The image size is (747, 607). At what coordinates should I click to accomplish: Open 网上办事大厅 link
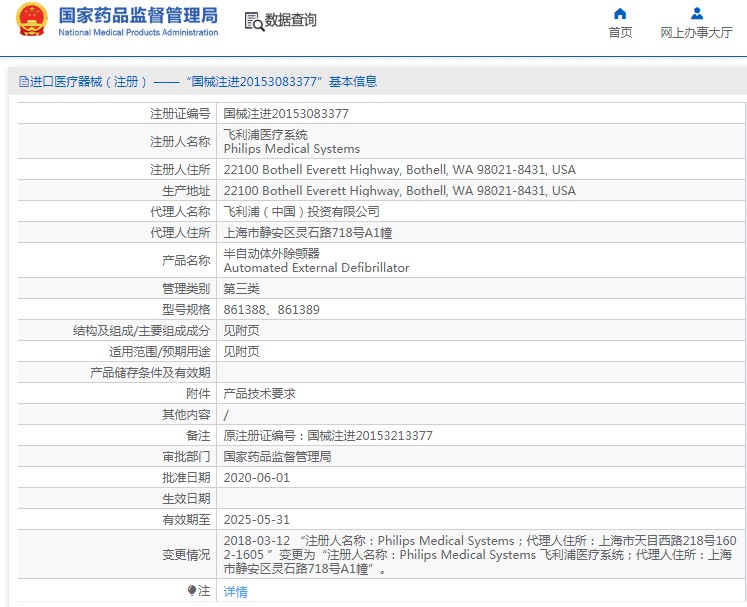click(x=696, y=32)
